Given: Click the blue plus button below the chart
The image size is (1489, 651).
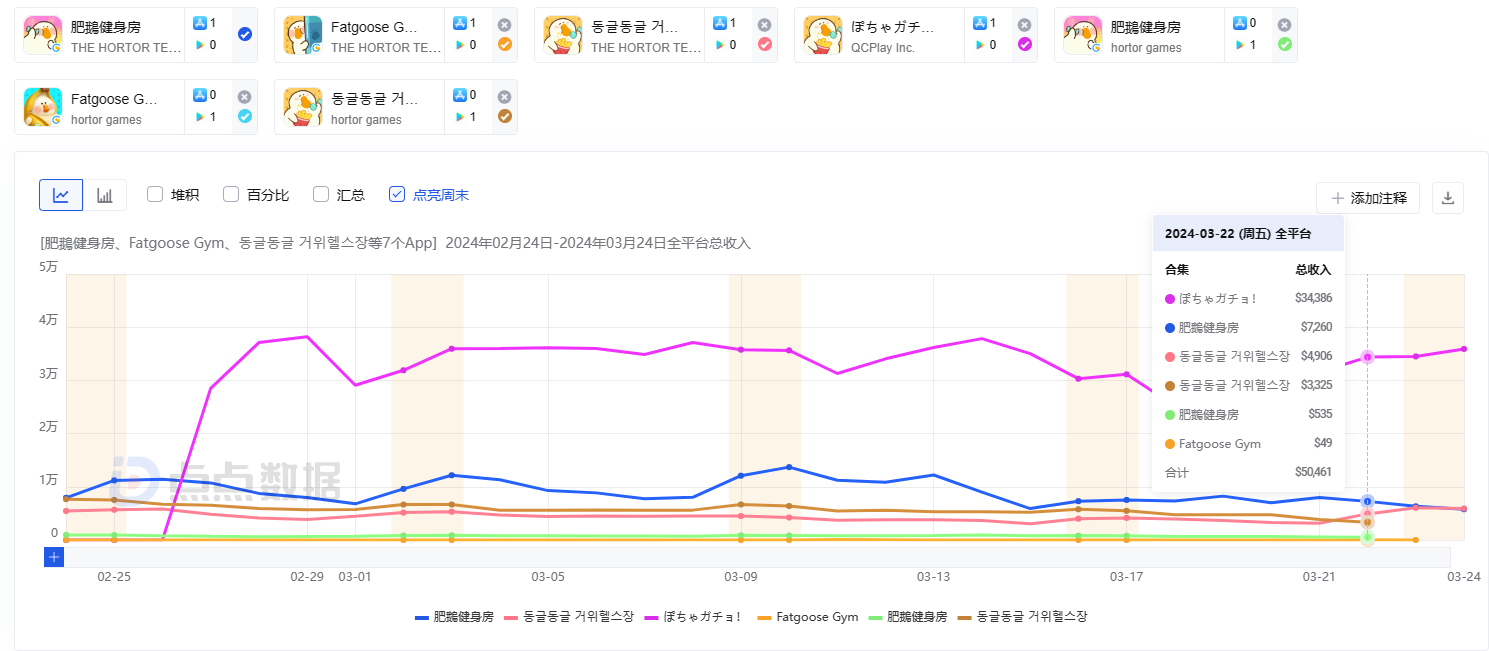Looking at the screenshot, I should (54, 557).
